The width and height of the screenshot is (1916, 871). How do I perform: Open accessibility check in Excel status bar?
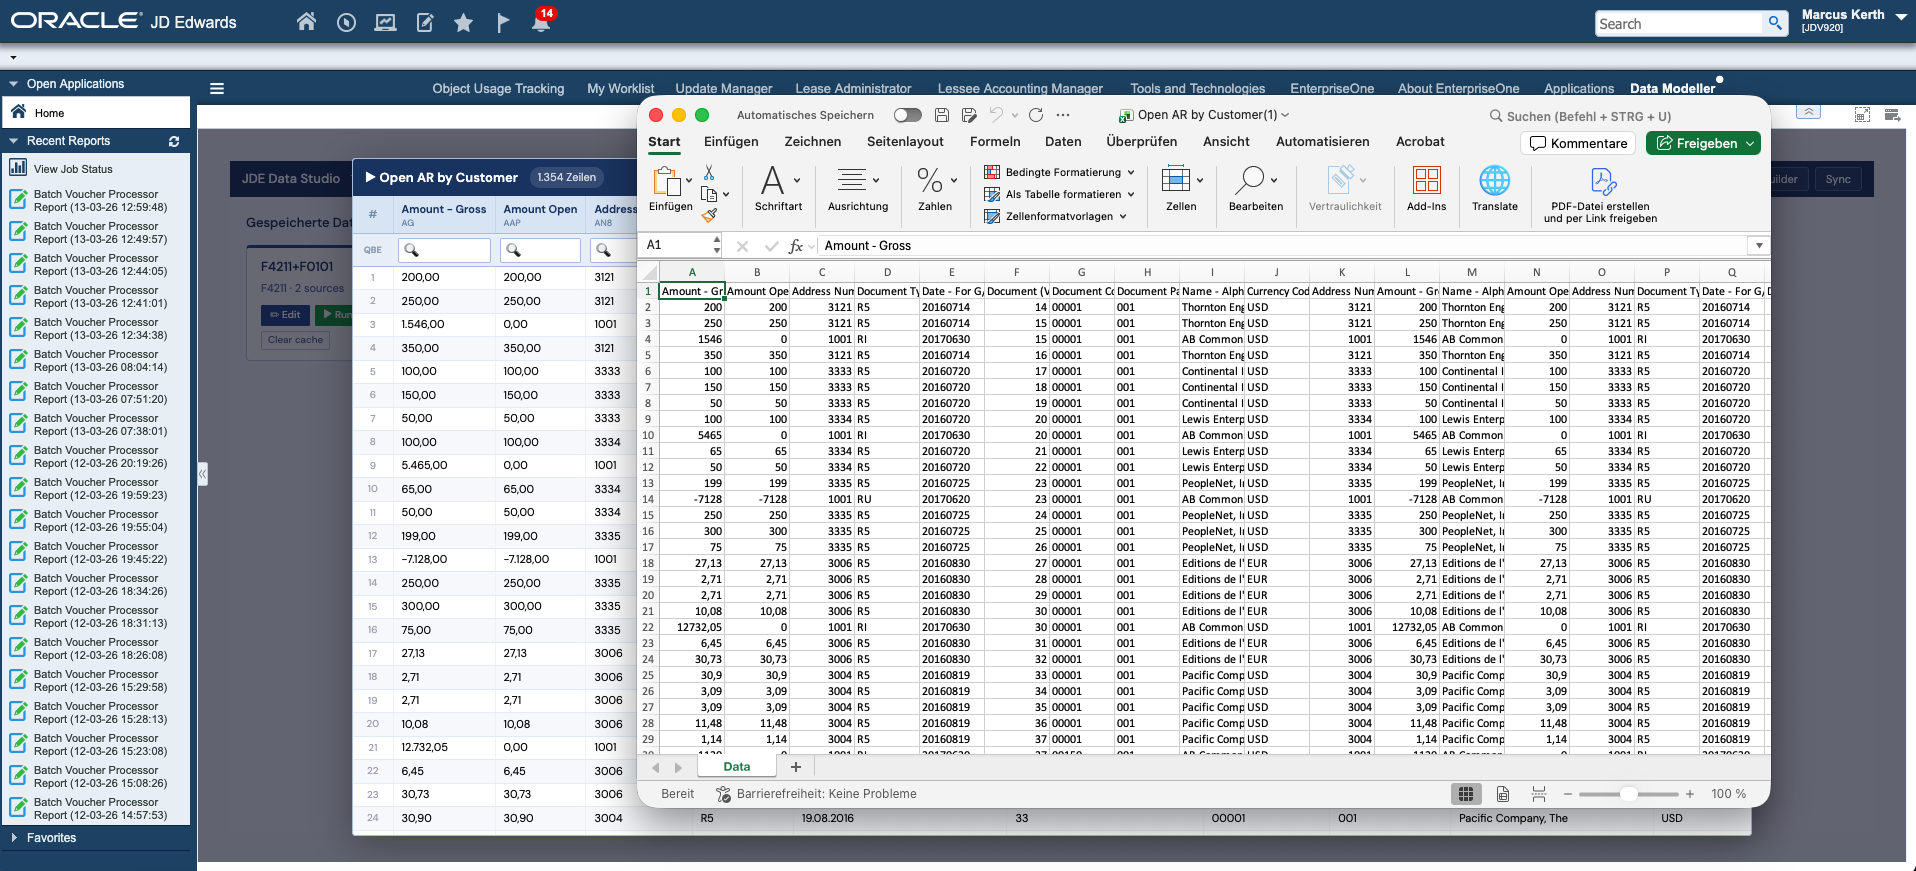pyautogui.click(x=816, y=794)
